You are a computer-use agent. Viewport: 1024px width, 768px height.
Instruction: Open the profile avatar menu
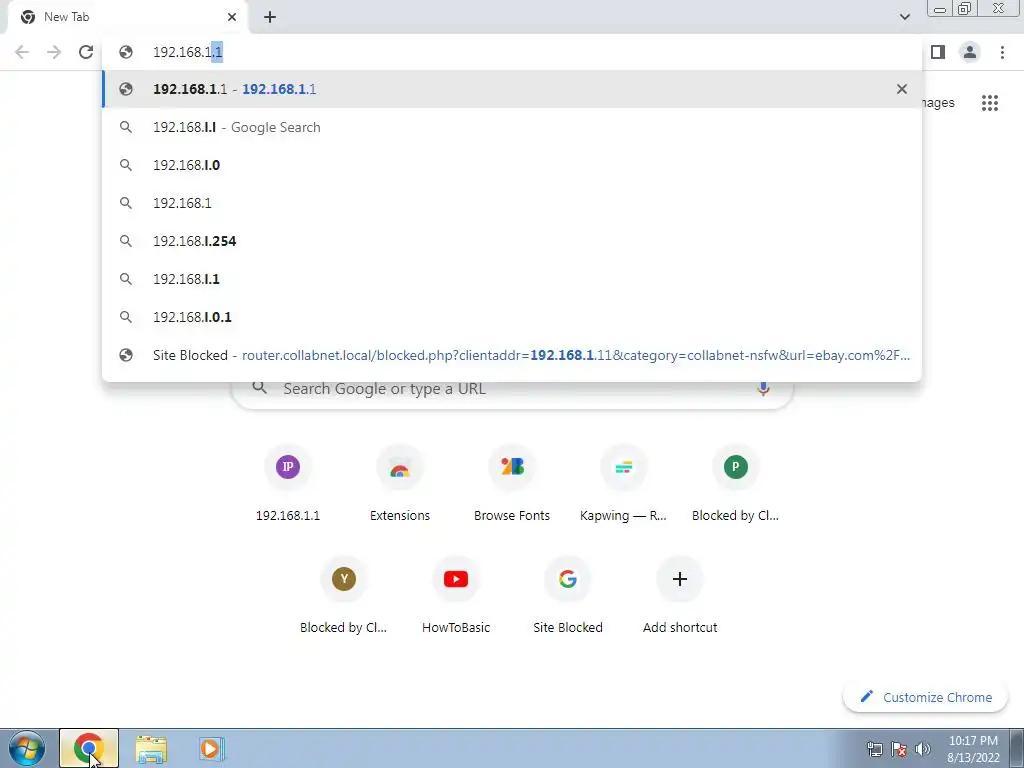coord(970,52)
